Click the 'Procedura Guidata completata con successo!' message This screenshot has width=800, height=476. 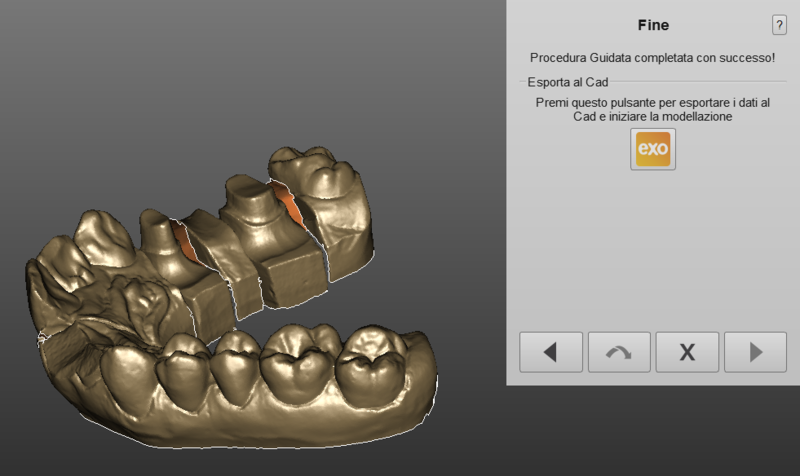(x=652, y=58)
